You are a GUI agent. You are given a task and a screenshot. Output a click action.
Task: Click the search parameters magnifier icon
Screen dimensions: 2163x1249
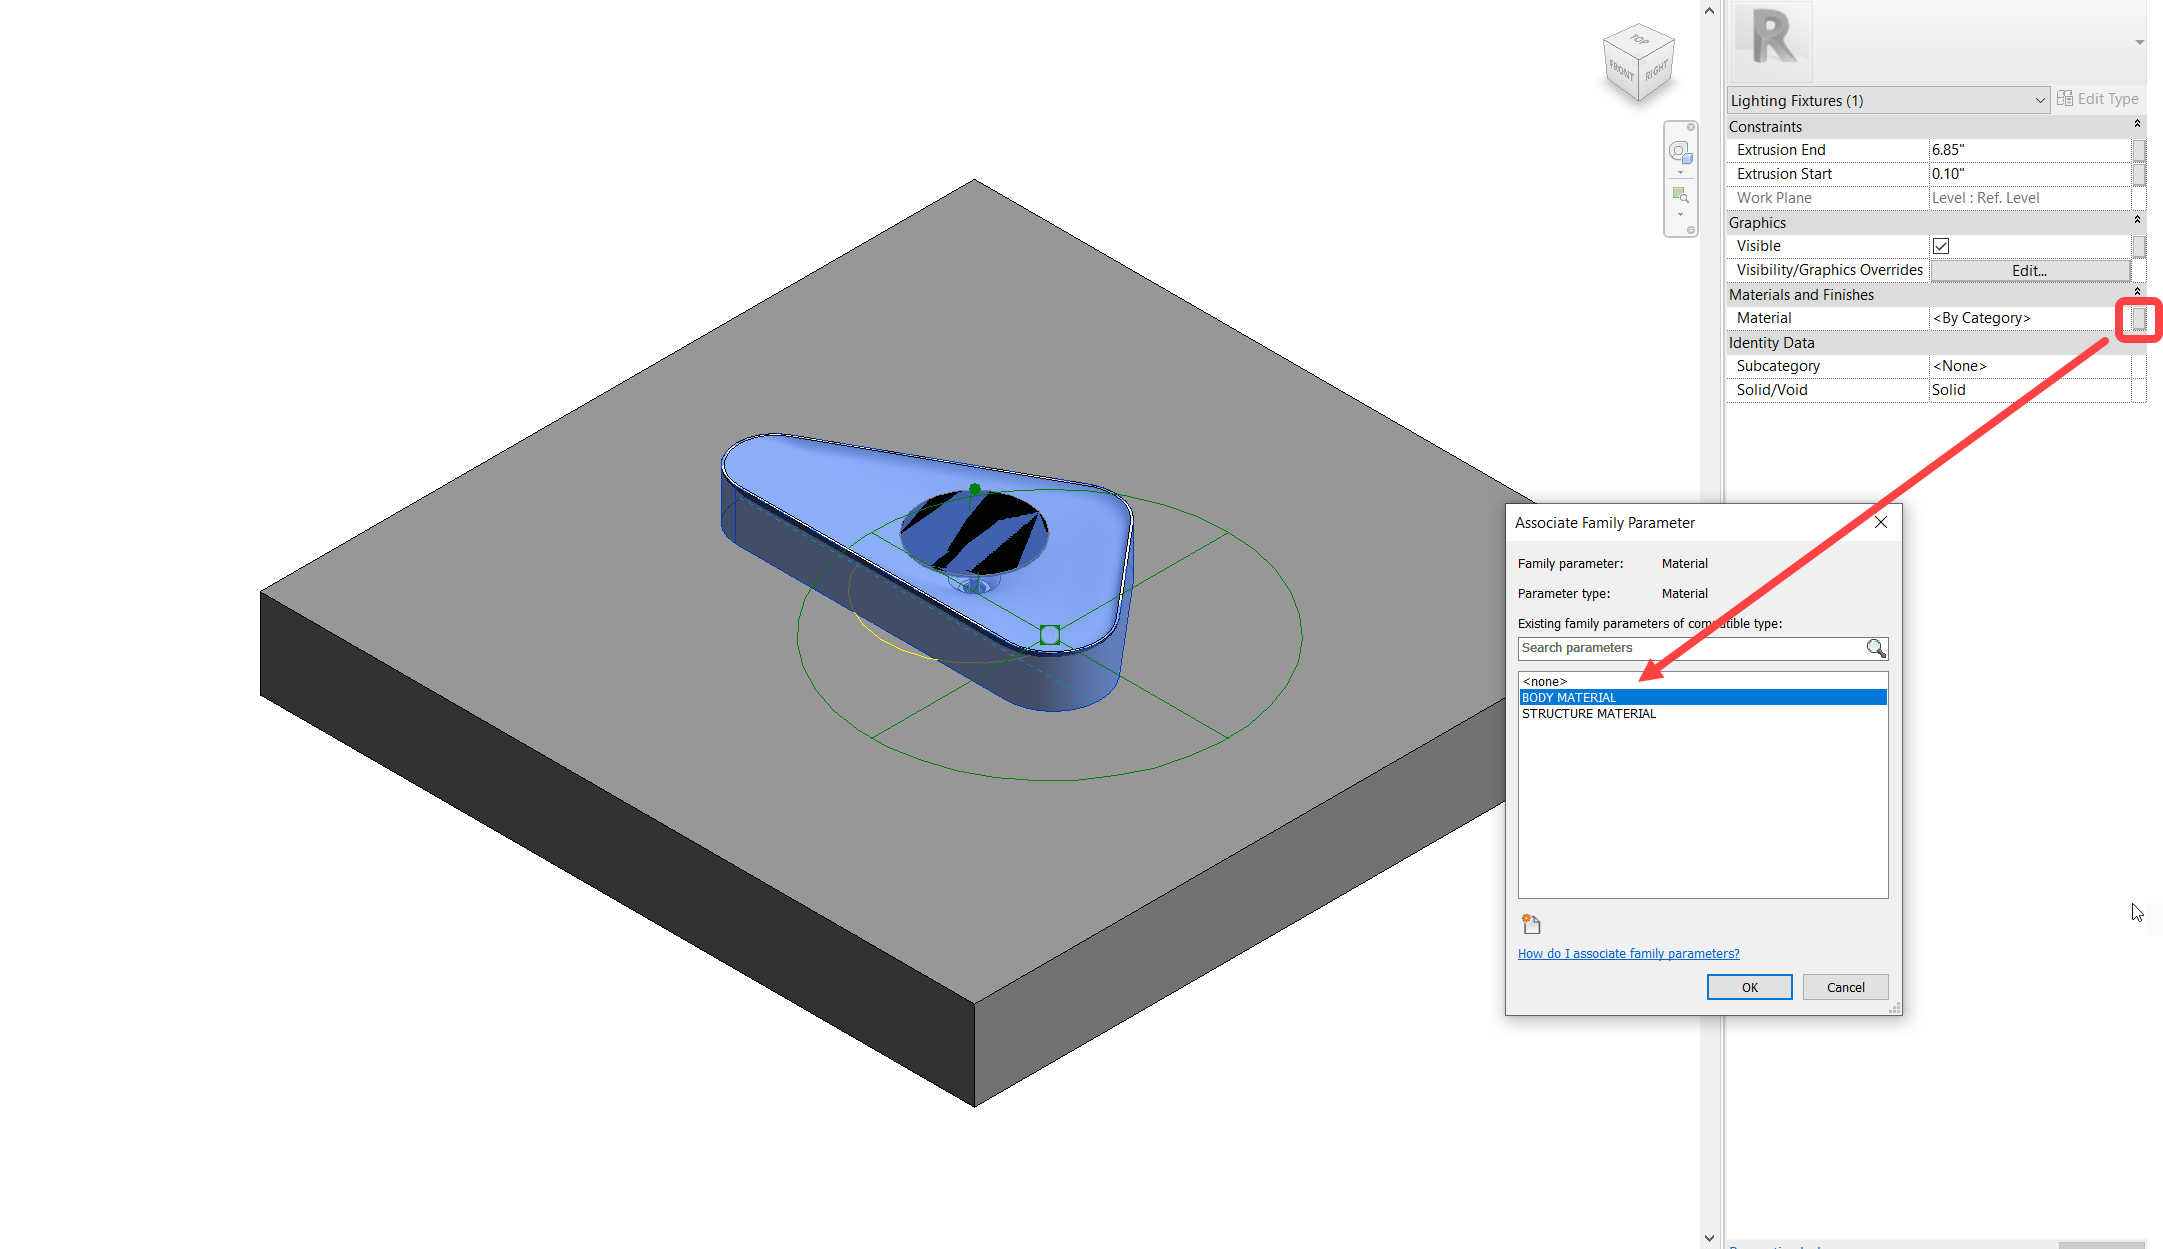[1875, 648]
